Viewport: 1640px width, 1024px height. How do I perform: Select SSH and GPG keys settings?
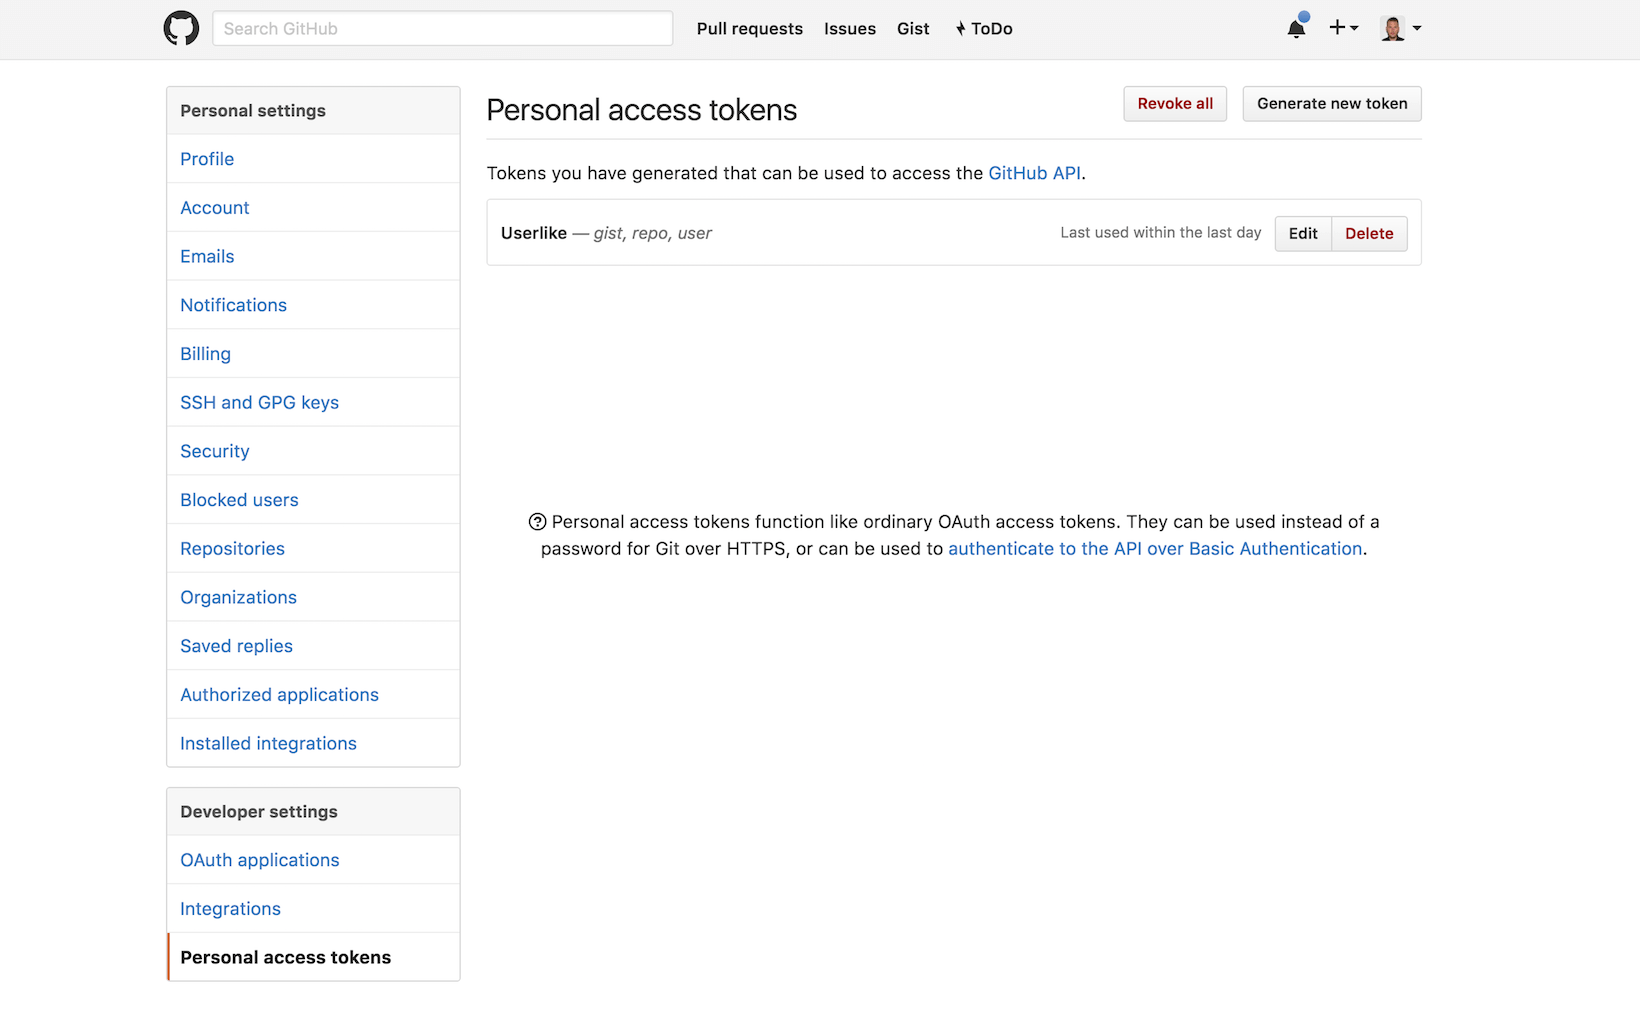coord(259,403)
